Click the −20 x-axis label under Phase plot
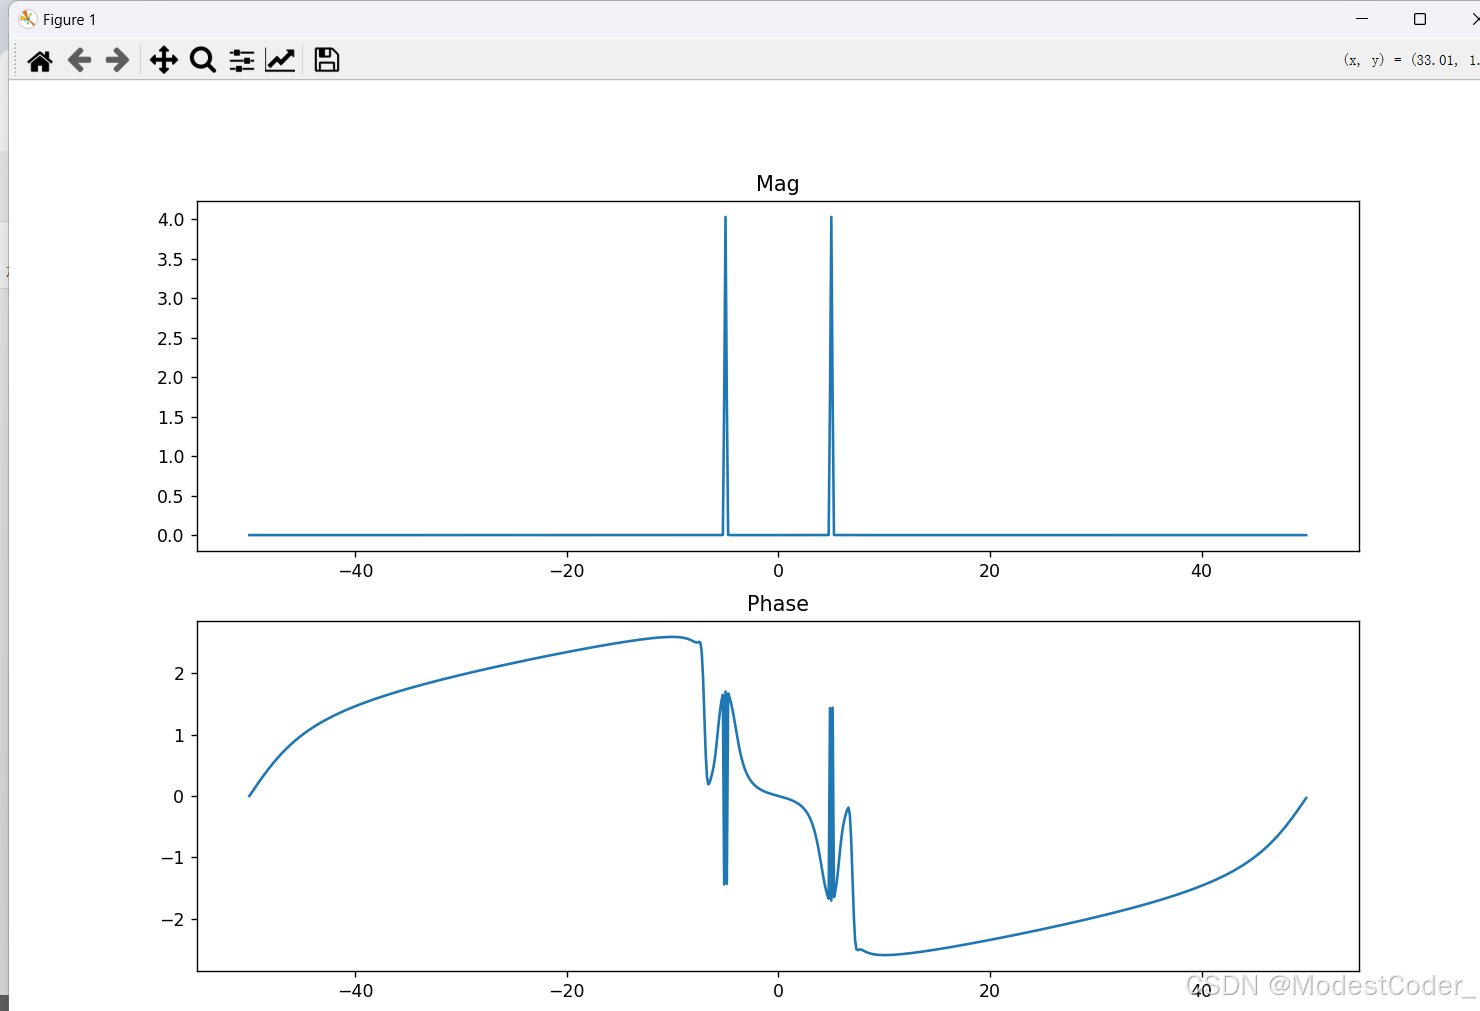1480x1011 pixels. point(567,991)
